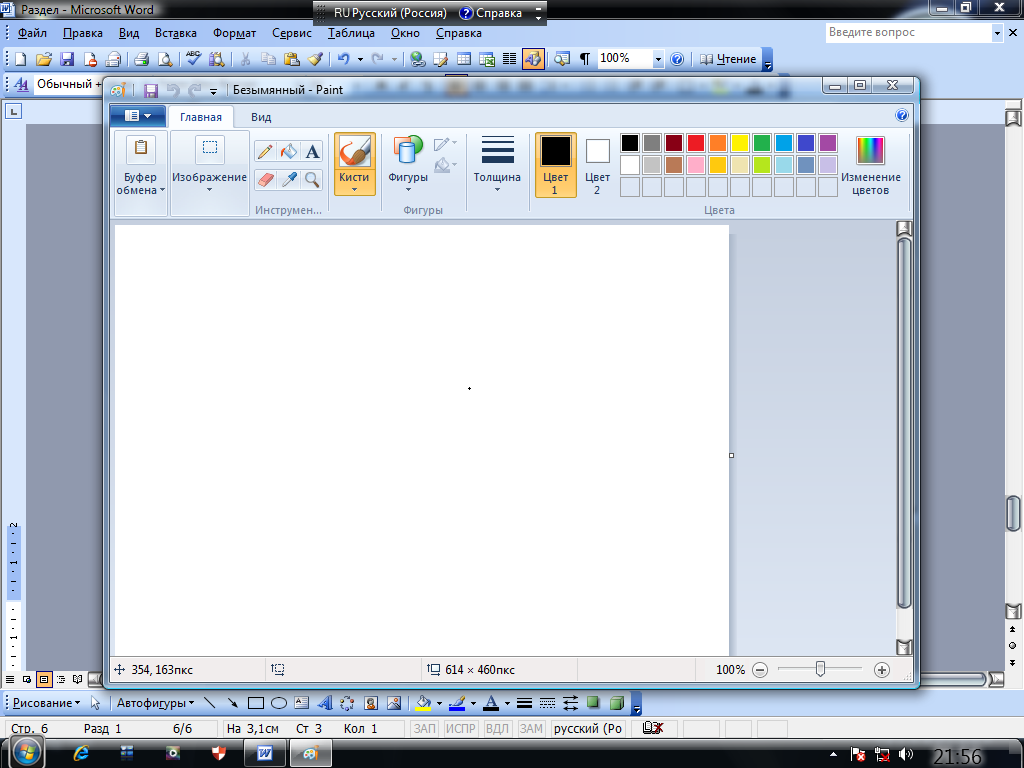Click the Oval tool on Drawing toolbar
This screenshot has height=768, width=1024.
pos(279,703)
